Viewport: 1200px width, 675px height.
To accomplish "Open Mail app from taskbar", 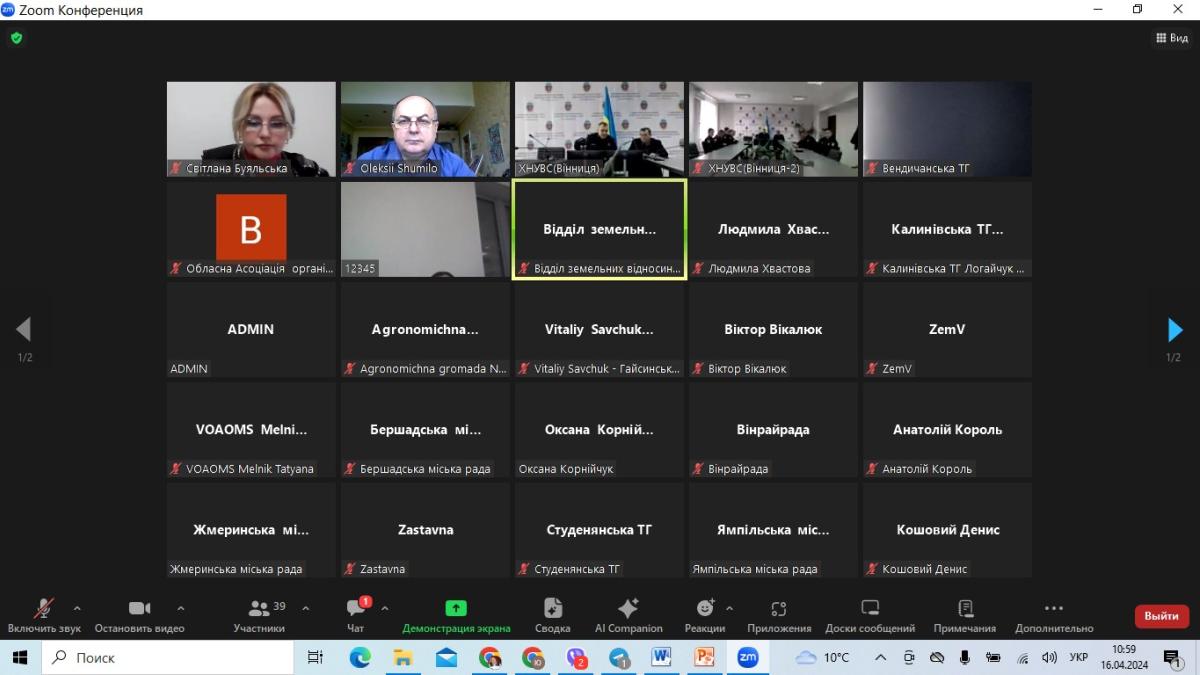I will coord(446,657).
